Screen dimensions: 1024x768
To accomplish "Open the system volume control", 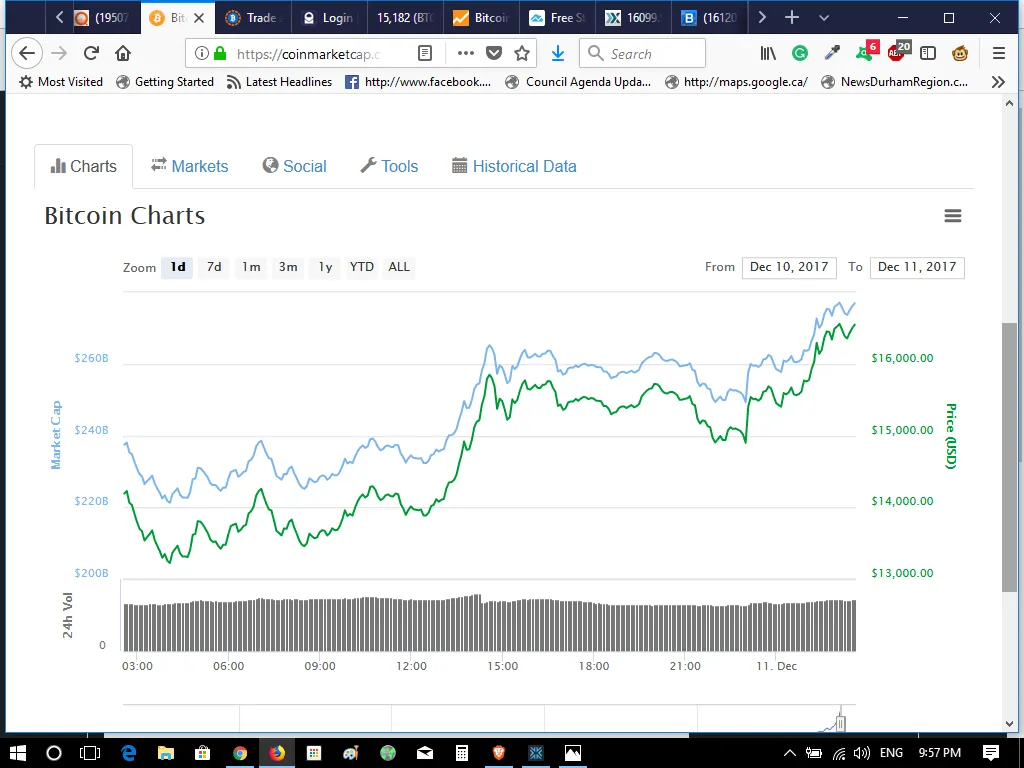I will [x=861, y=753].
